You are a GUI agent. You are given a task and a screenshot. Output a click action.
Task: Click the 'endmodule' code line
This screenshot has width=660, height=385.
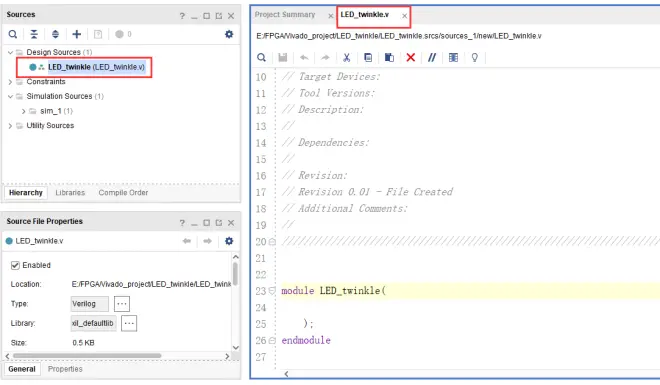[x=306, y=340]
